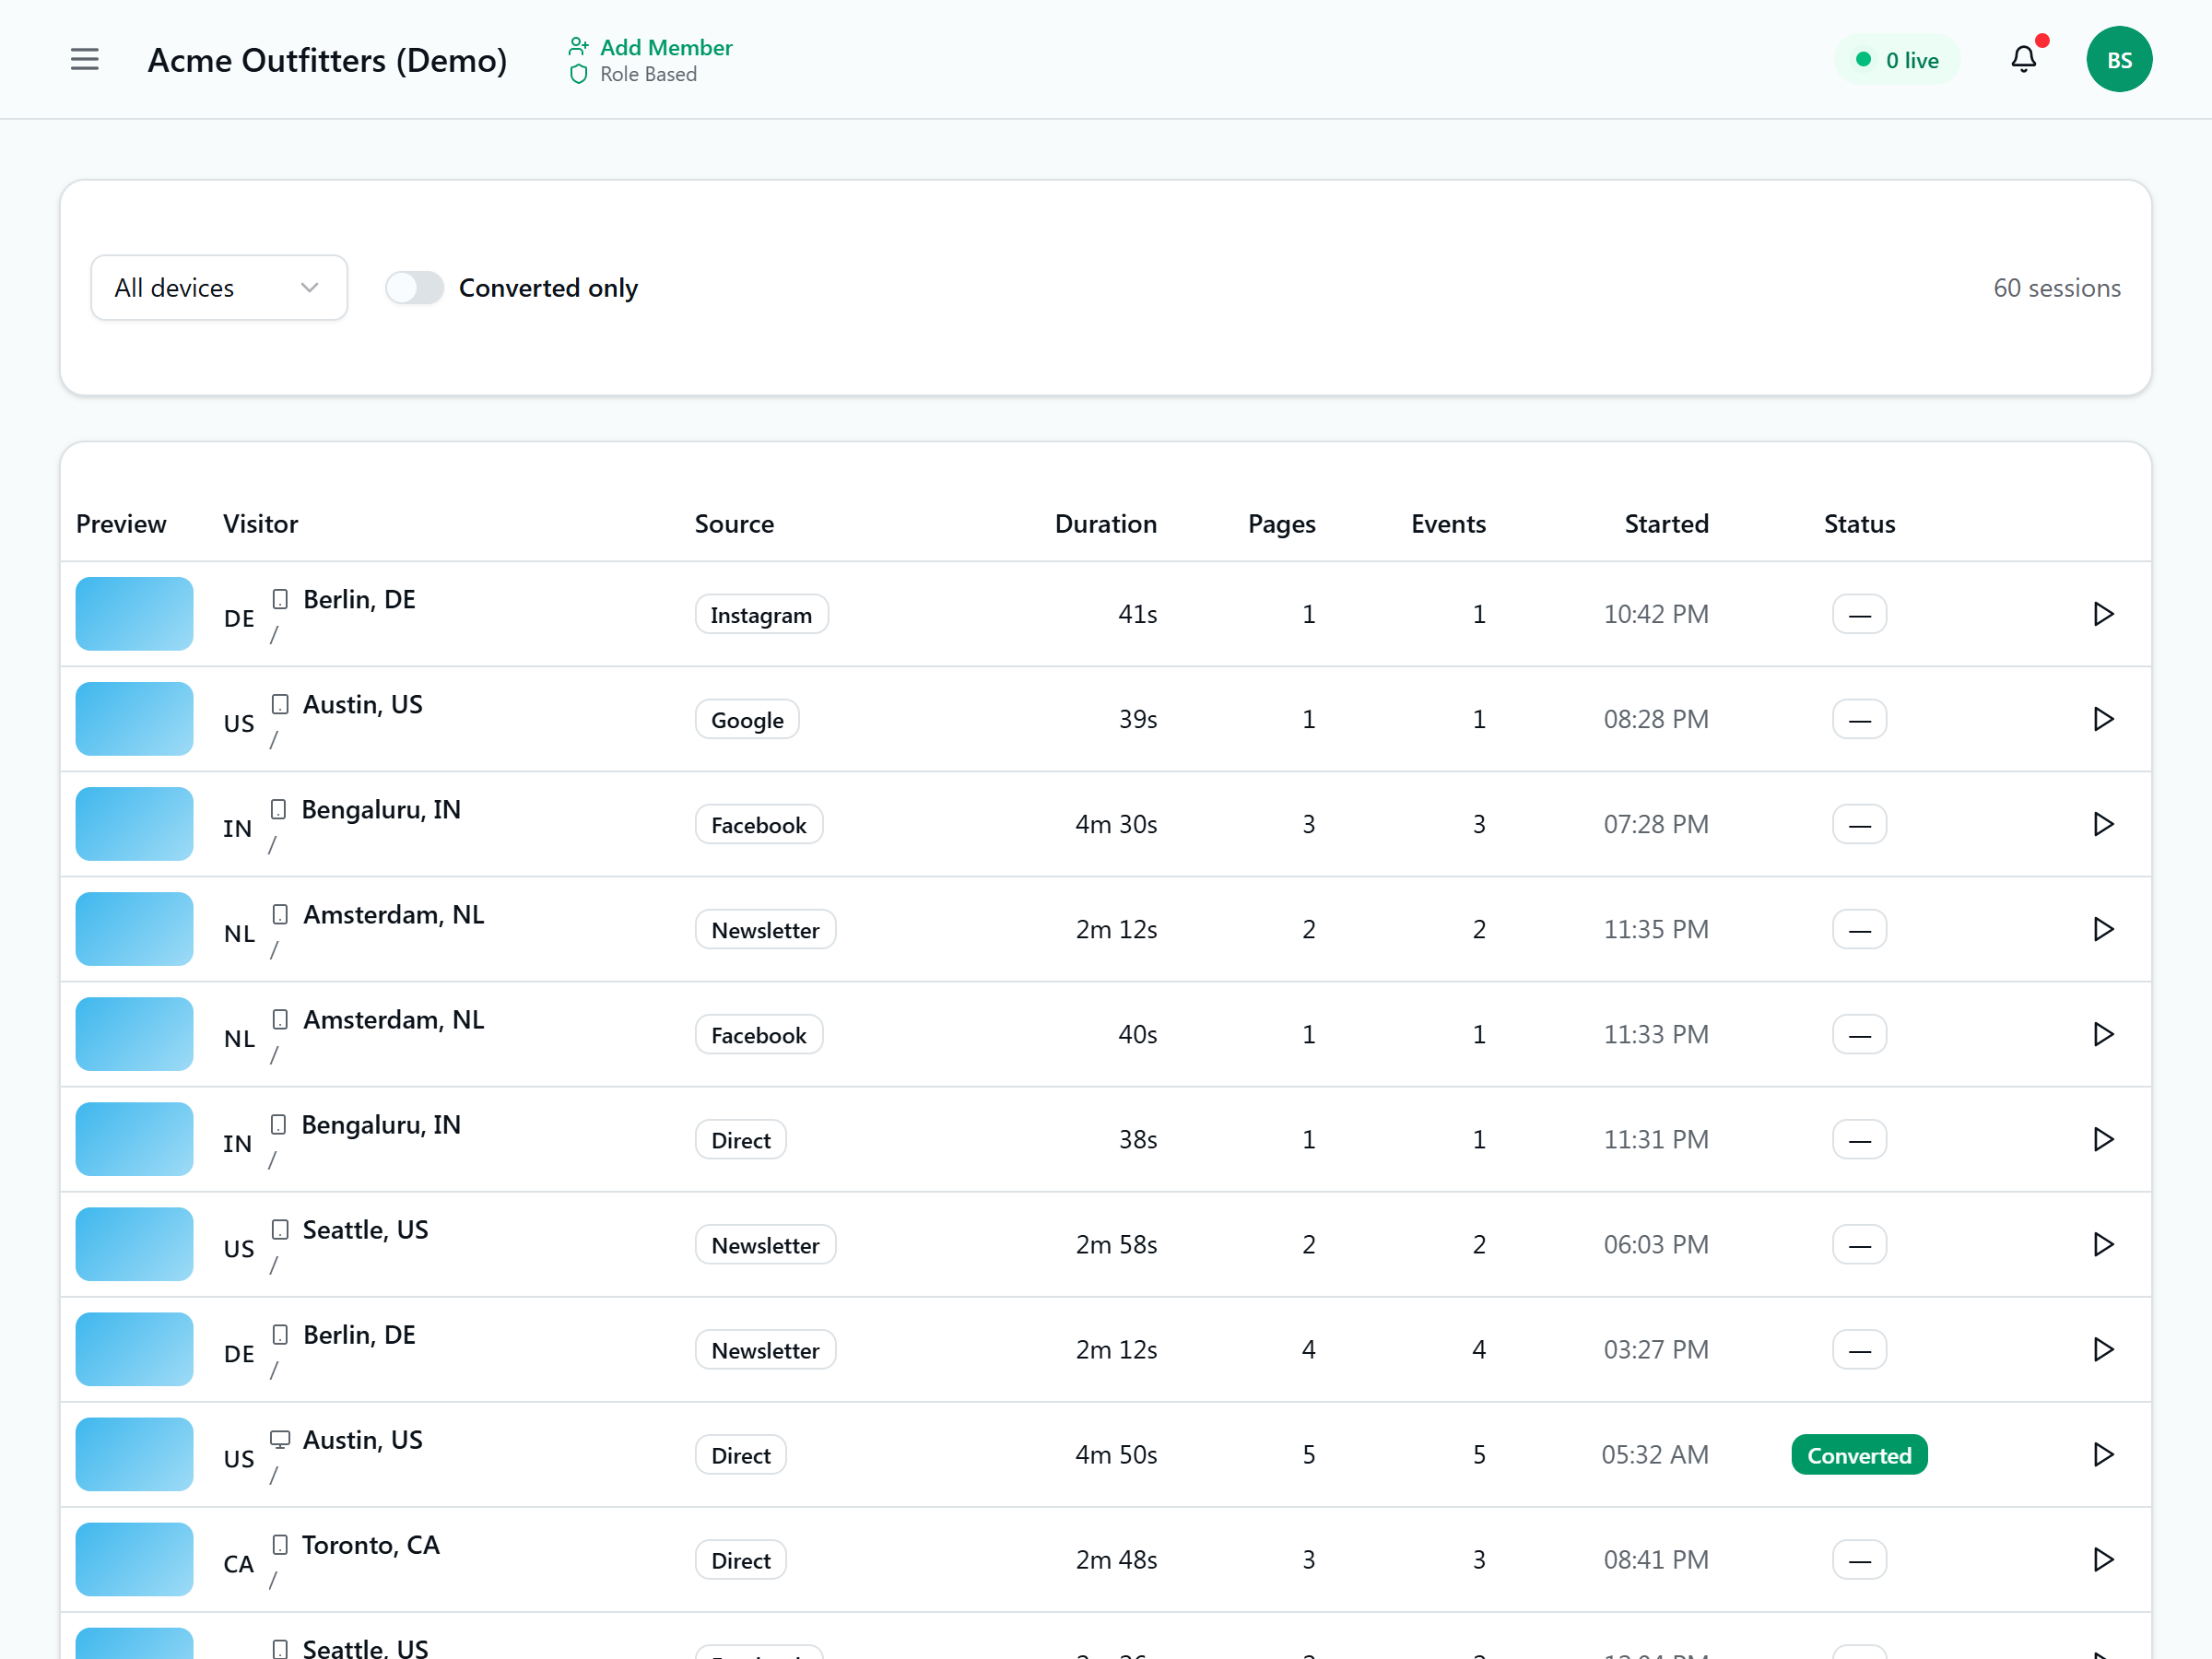Play the converted Austin session at 05:32 AM
The width and height of the screenshot is (2212, 1659).
[2103, 1454]
